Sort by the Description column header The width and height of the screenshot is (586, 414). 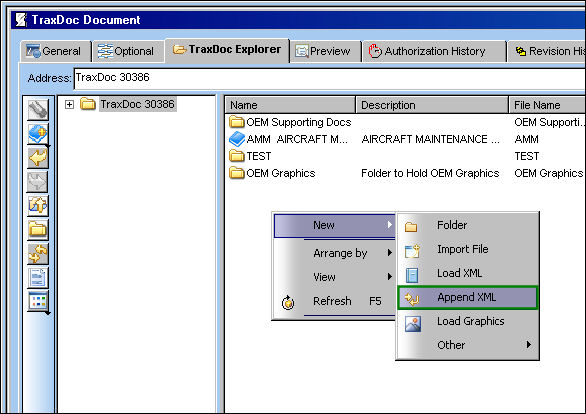click(432, 105)
